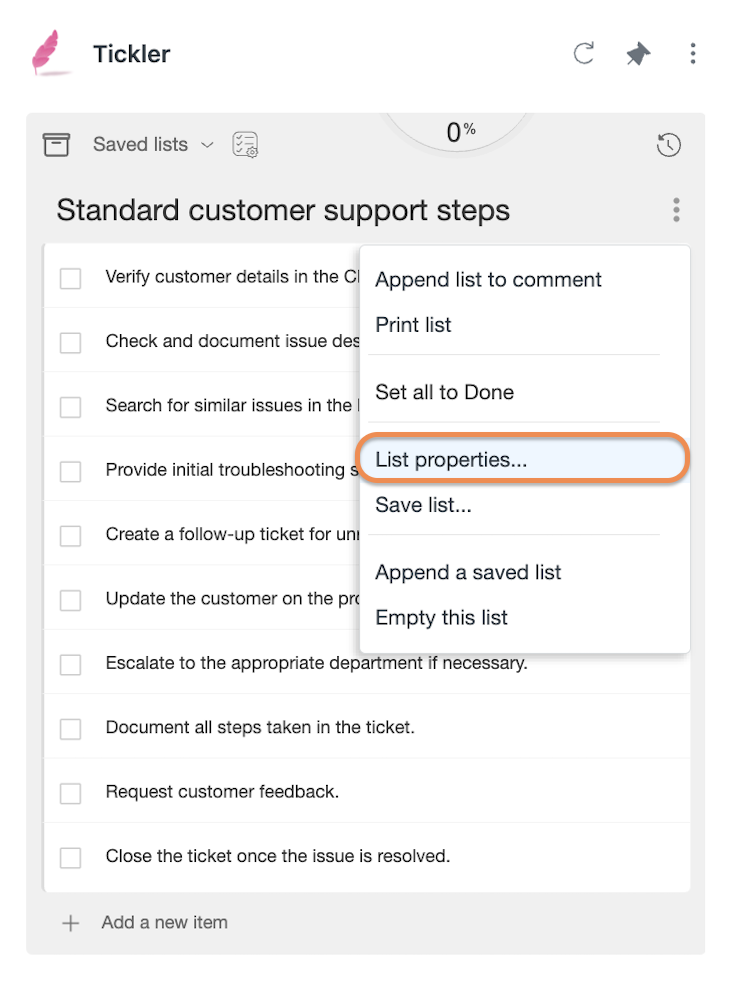Click 'Empty this list' menu item
The height and width of the screenshot is (1006, 732).
pyautogui.click(x=441, y=617)
